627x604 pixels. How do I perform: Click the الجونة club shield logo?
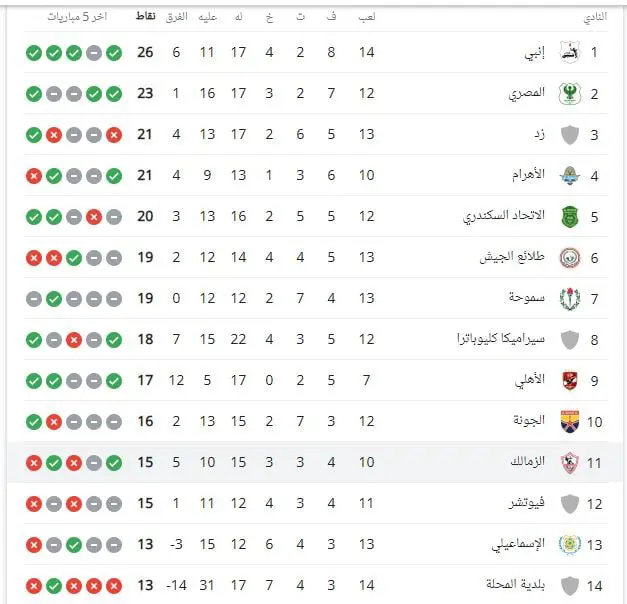point(570,422)
